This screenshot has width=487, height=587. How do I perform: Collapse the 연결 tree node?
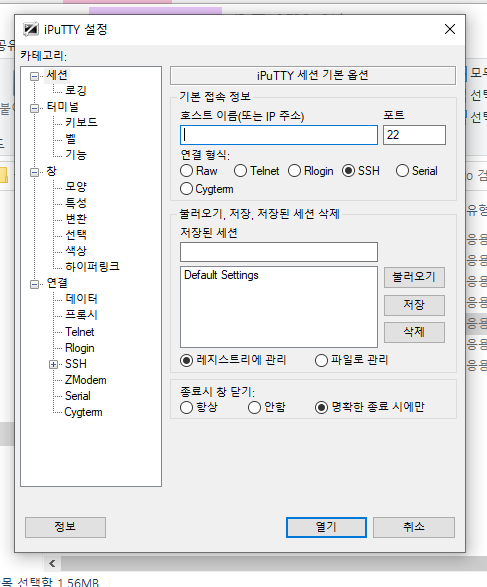[34, 285]
